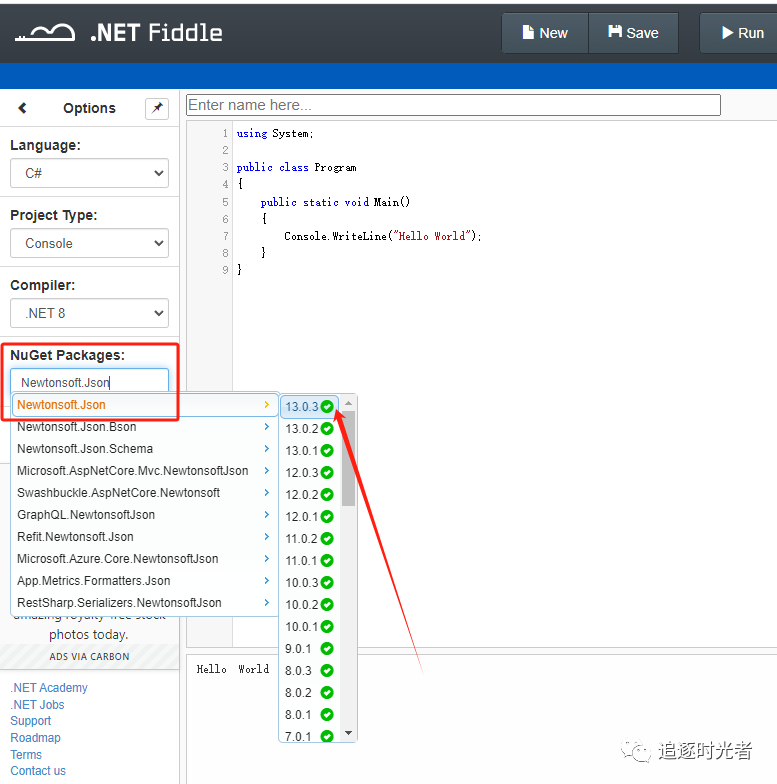Select RestSharp.Serializers.NewtonsoftJson suggestion
The height and width of the screenshot is (784, 777).
click(144, 602)
